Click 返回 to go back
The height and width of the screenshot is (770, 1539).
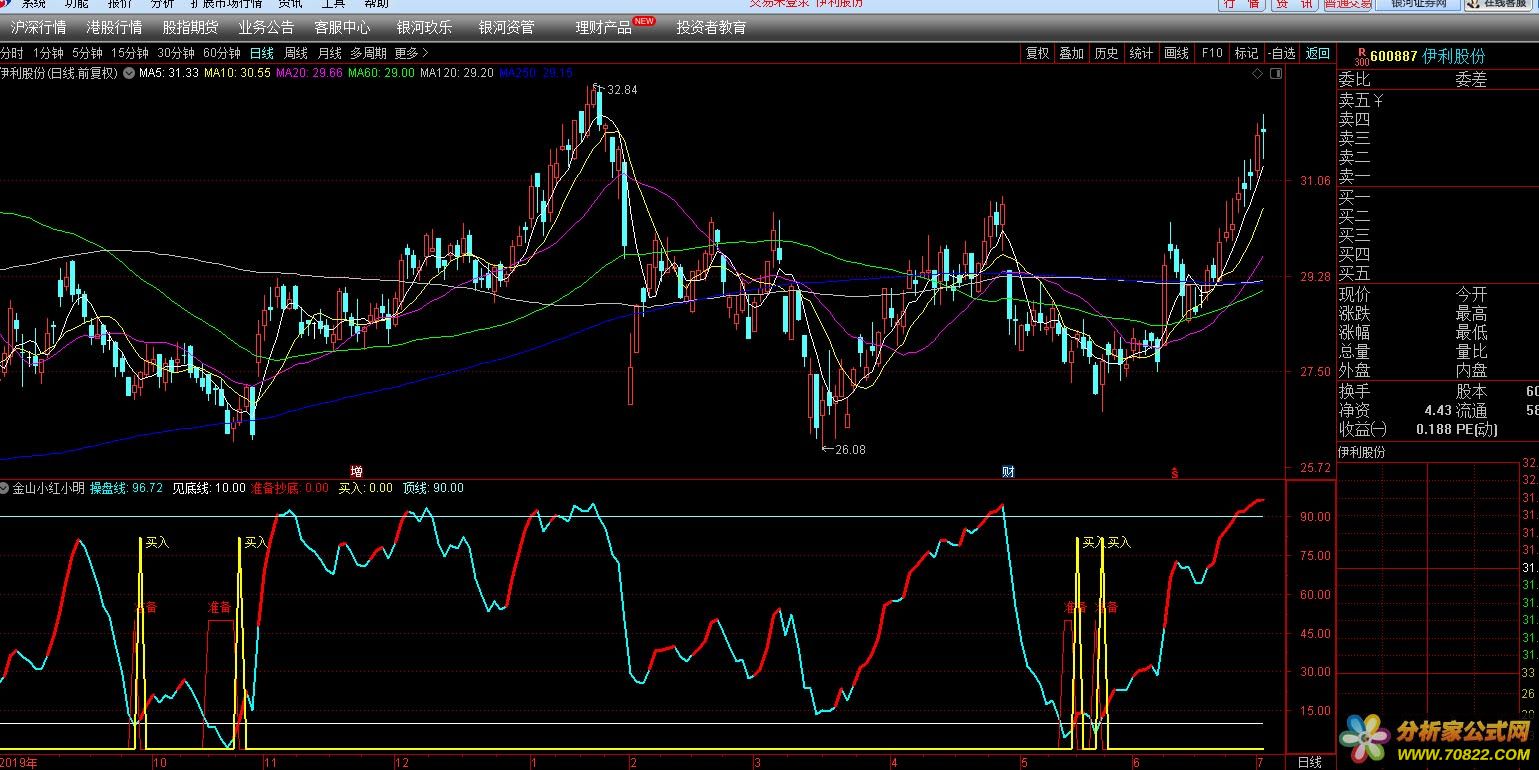click(x=1318, y=53)
